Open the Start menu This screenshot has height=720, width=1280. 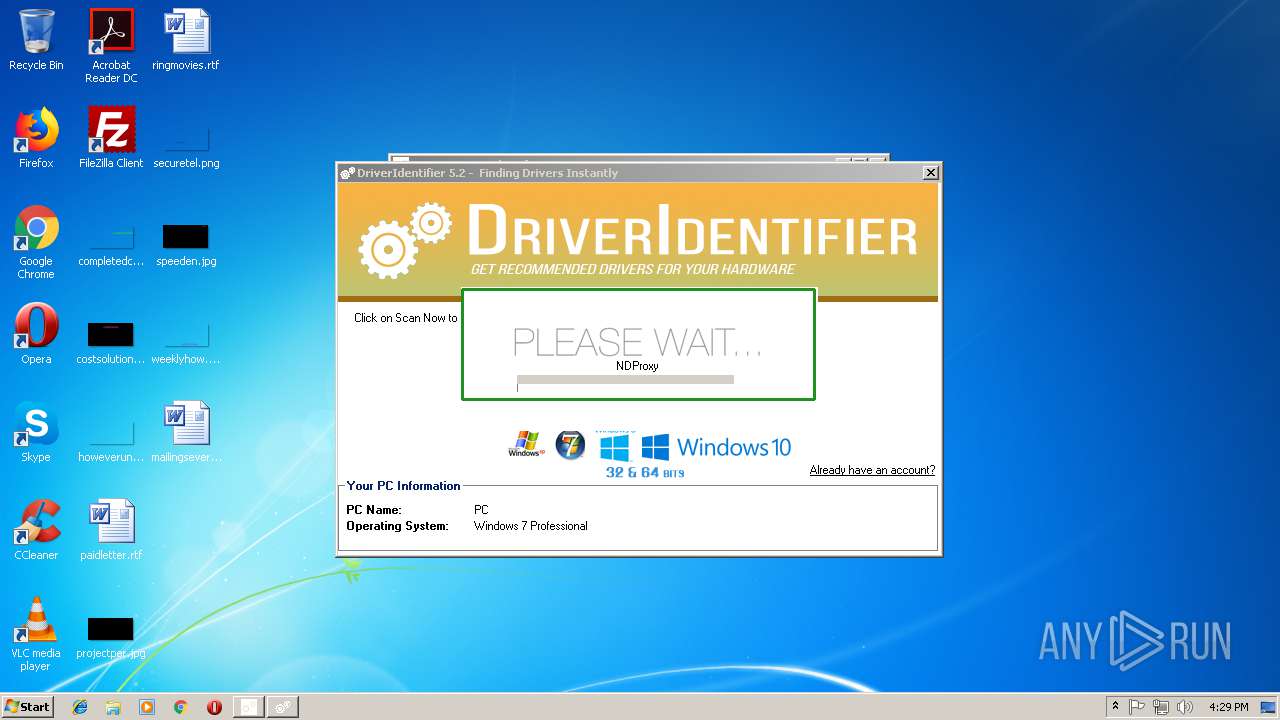click(27, 707)
